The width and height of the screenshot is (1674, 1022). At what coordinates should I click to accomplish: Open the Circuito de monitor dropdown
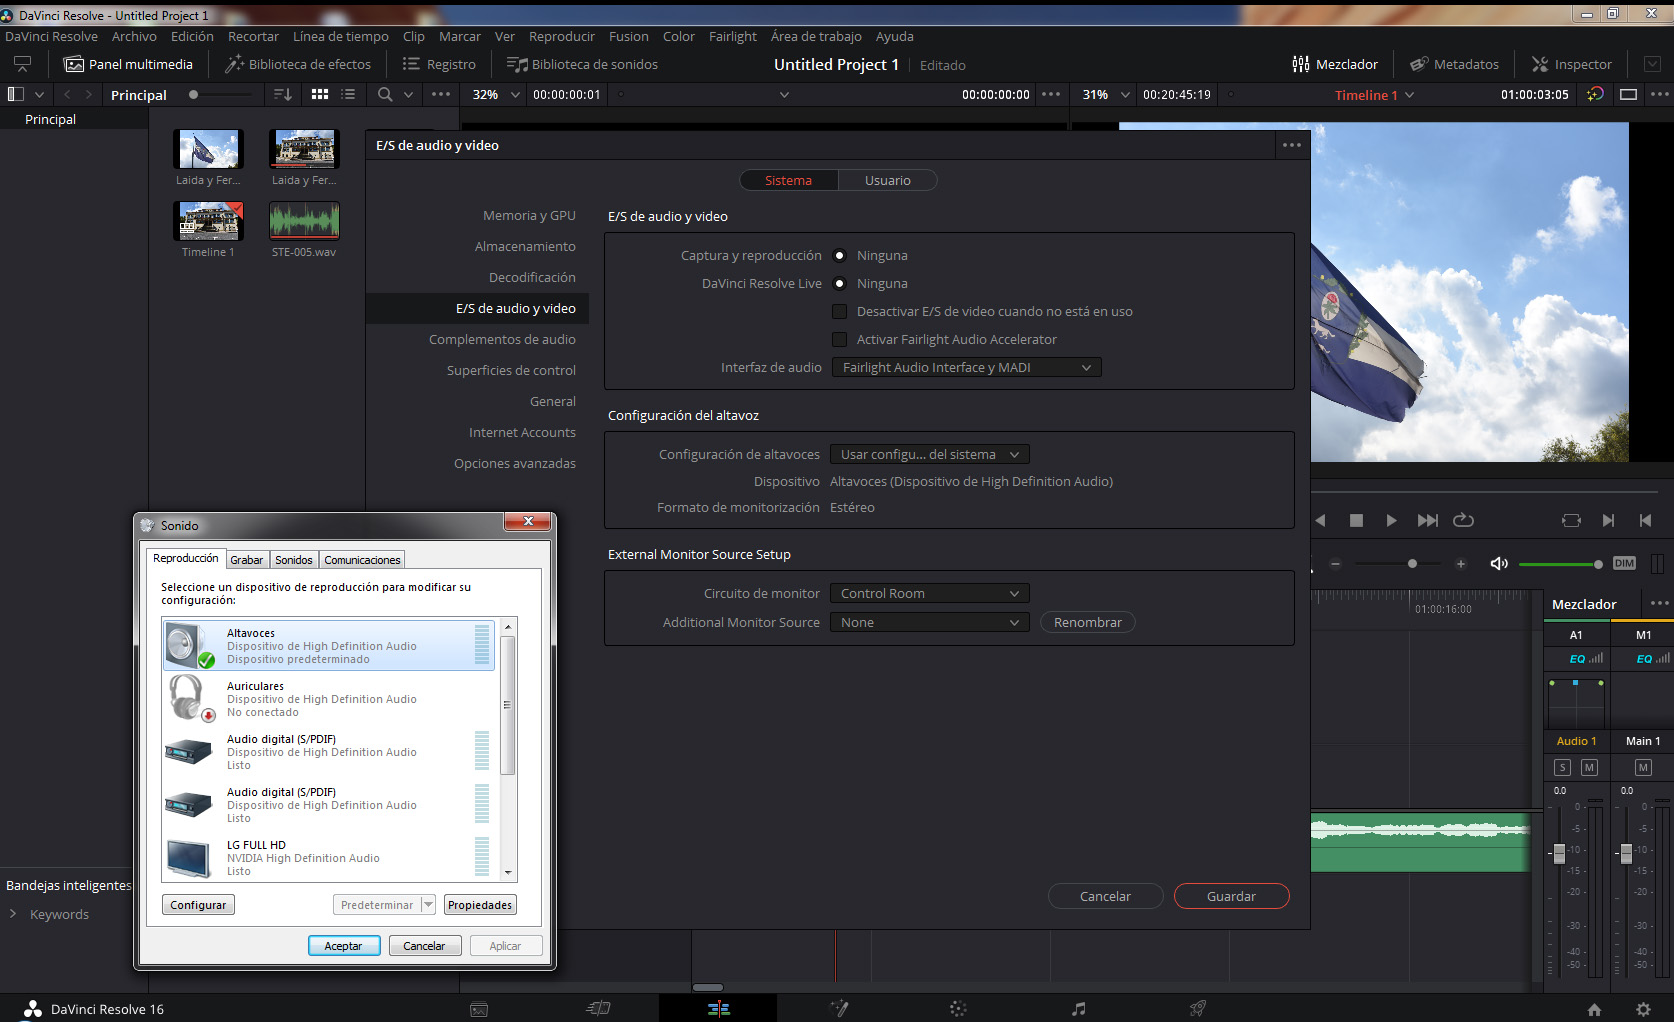coord(930,594)
